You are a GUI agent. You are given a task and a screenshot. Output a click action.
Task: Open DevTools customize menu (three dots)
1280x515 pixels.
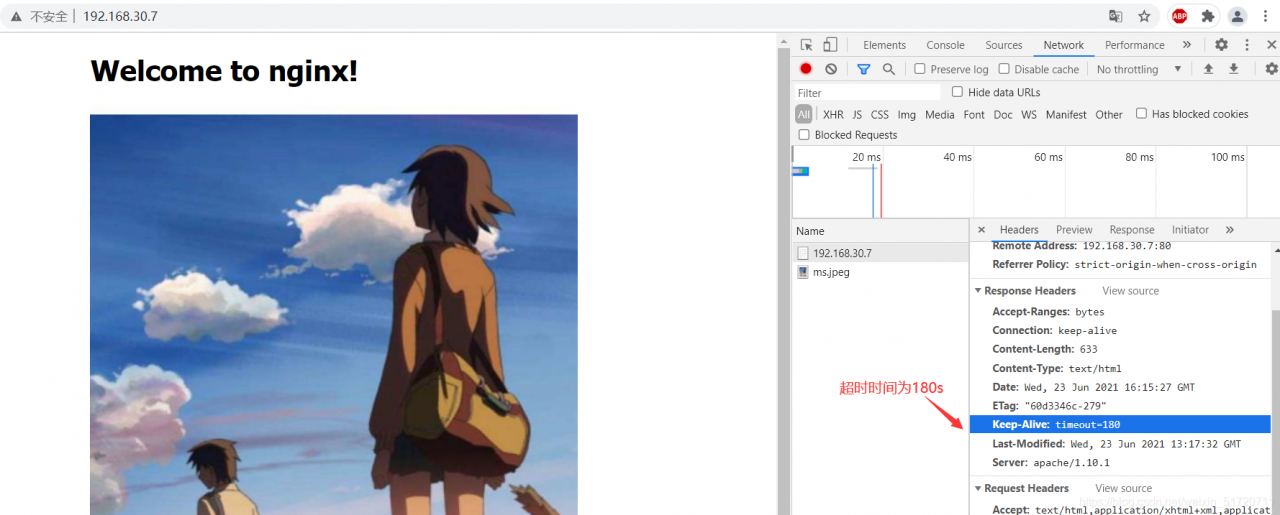[1247, 45]
